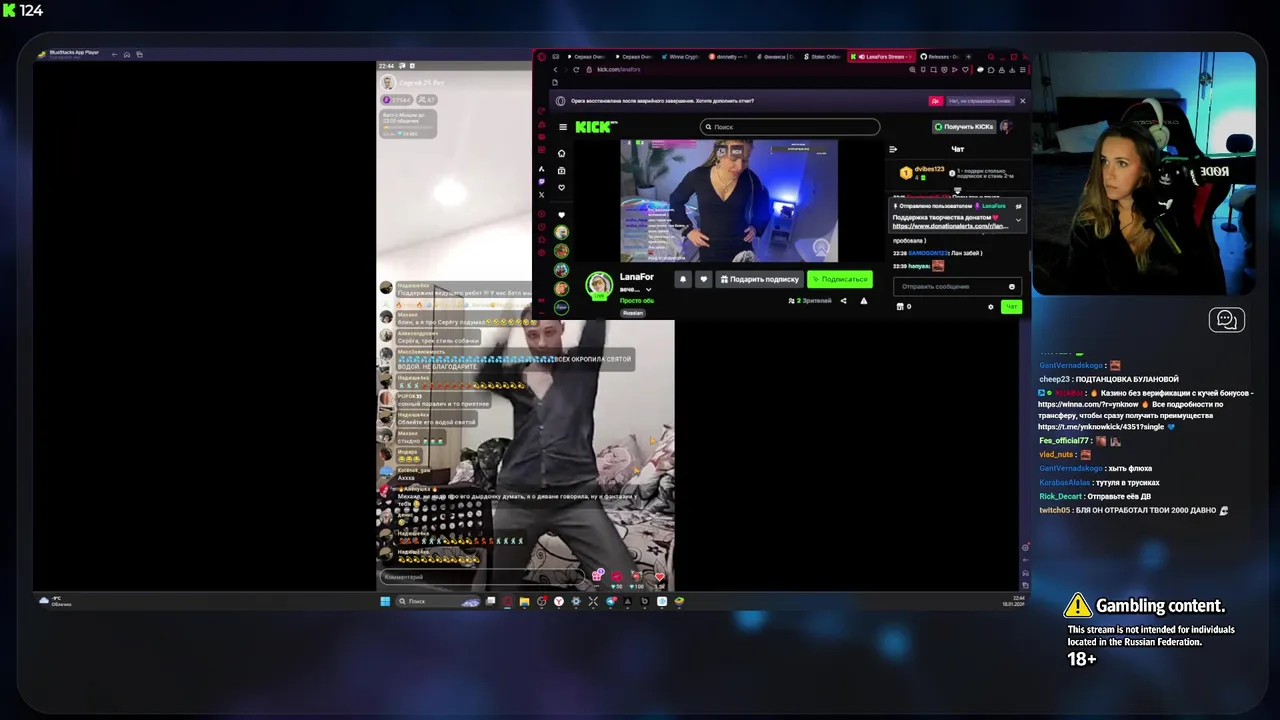Click the green KICK logo
The image size is (1280, 720).
point(596,127)
